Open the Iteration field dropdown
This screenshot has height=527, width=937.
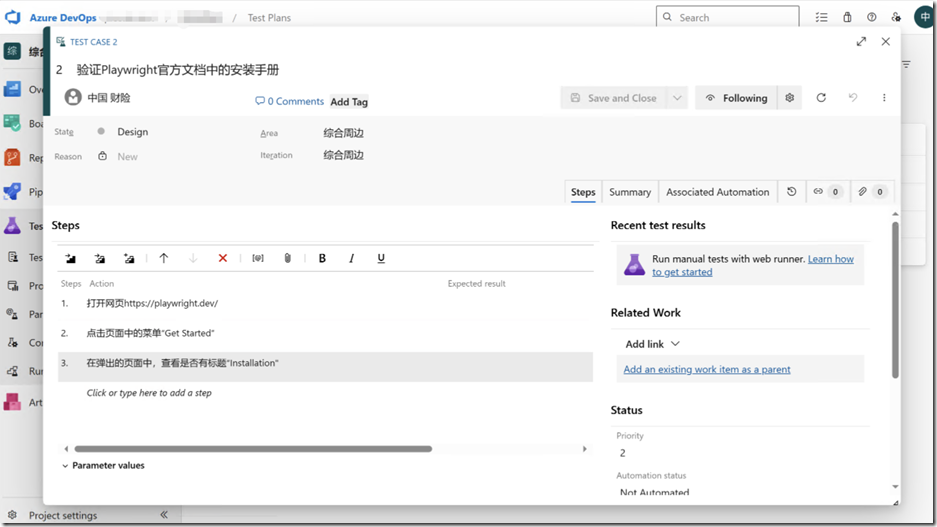tap(344, 155)
